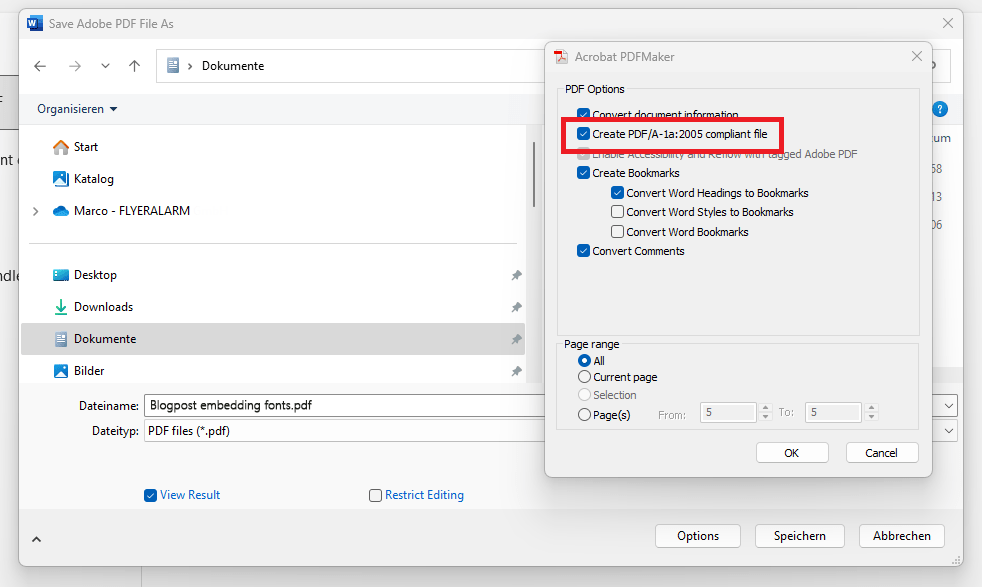982x587 pixels.
Task: Decrease the To page spinner down arrow
Action: 871,417
